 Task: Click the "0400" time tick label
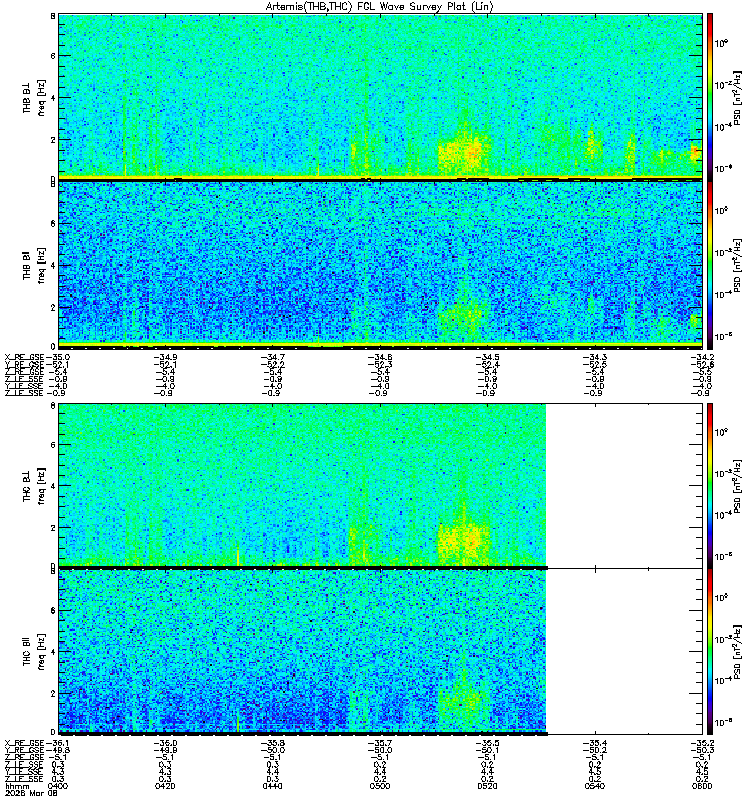58,786
